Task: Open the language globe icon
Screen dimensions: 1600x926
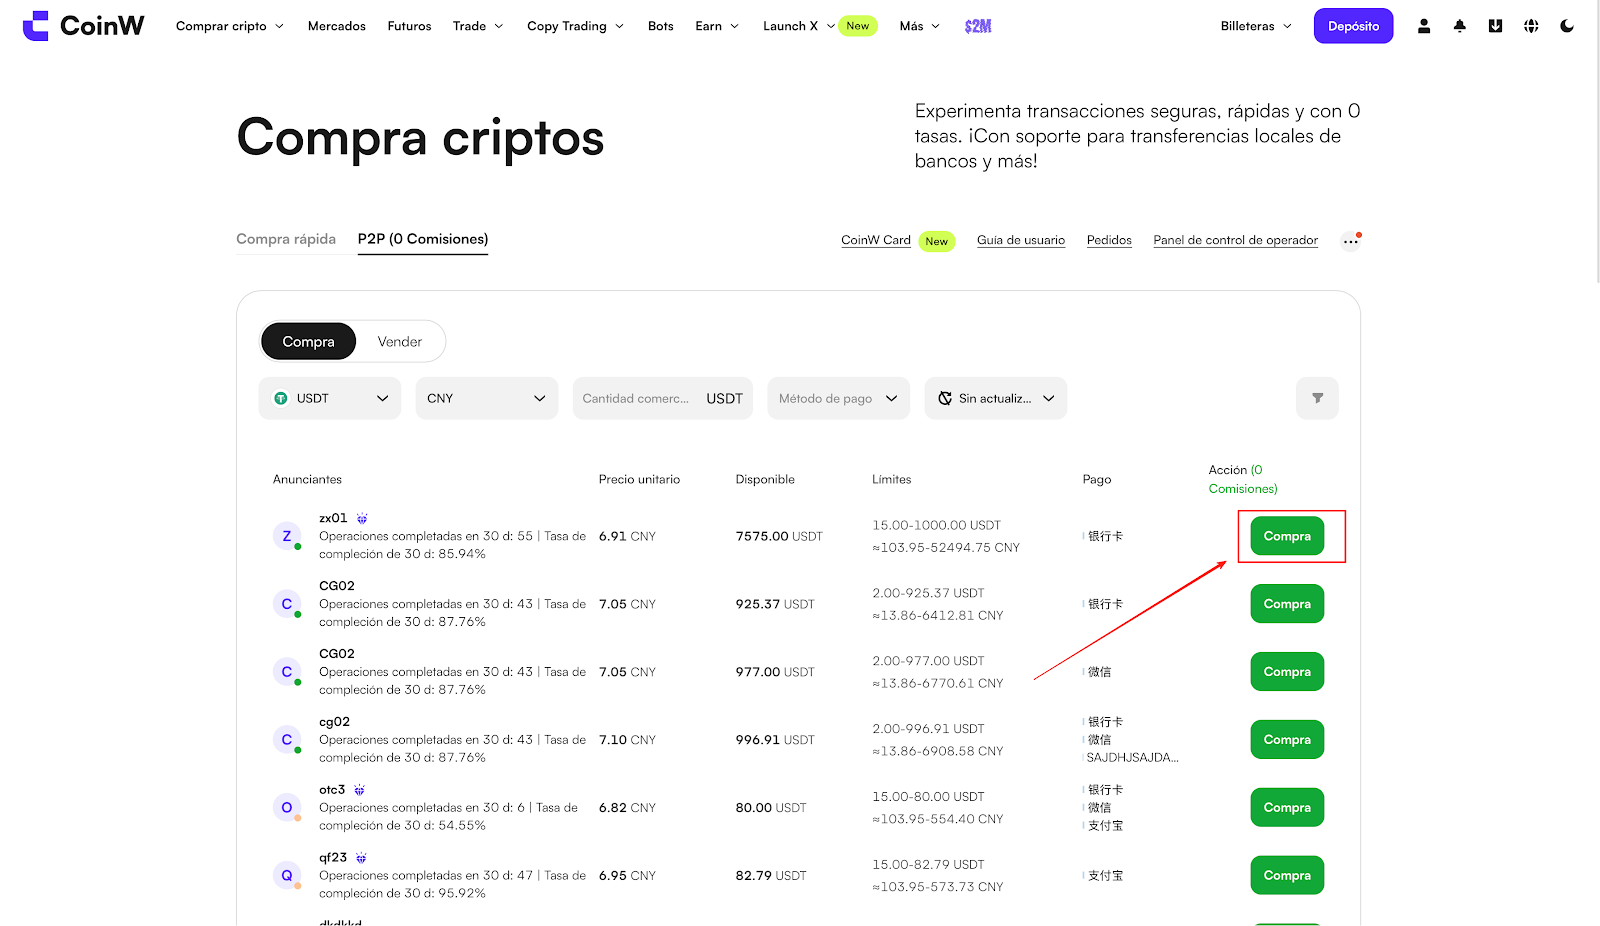Action: point(1531,26)
